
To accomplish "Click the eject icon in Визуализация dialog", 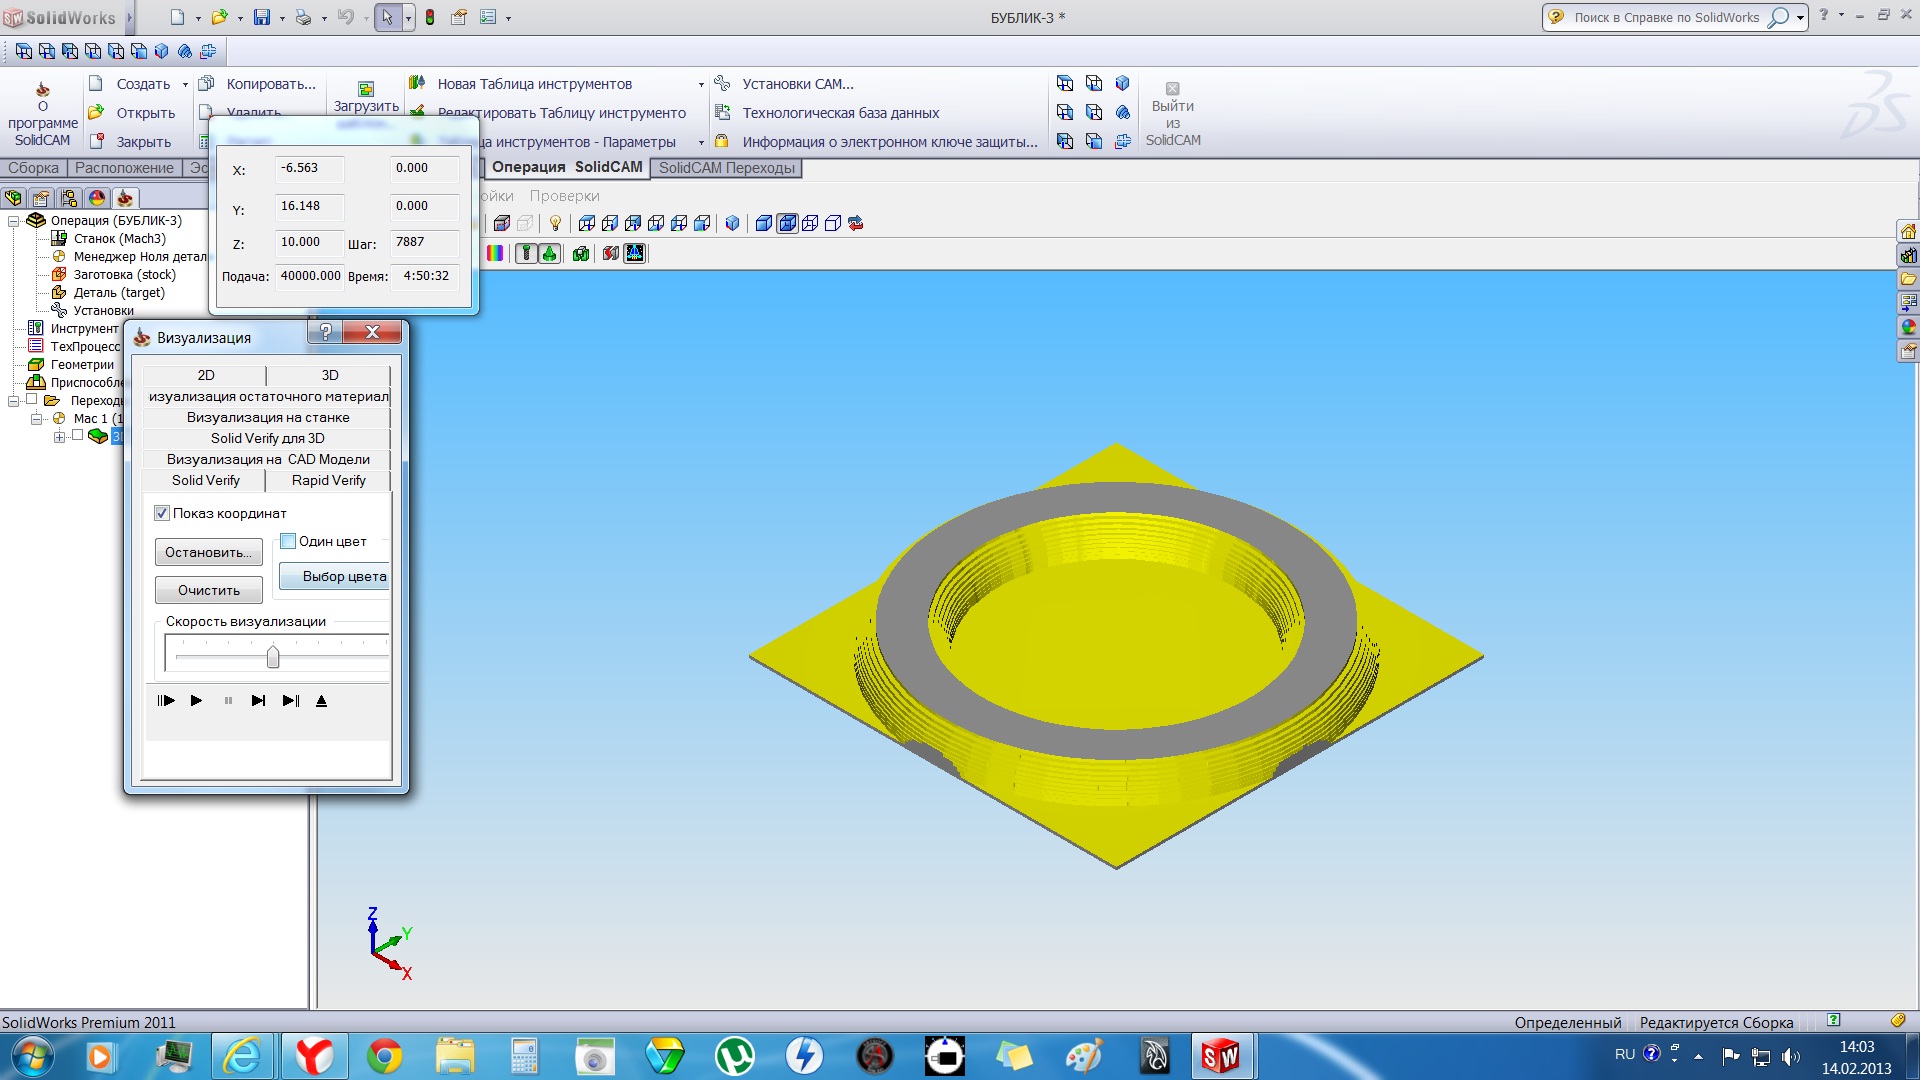I will click(x=321, y=701).
